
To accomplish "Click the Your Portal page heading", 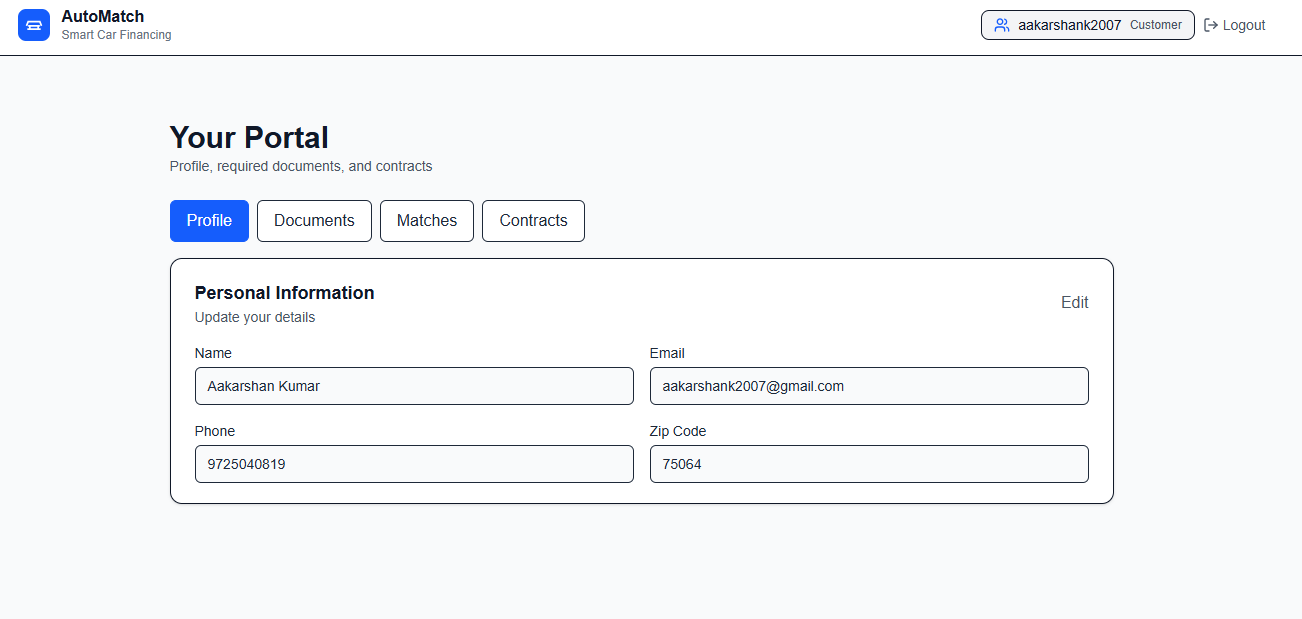I will tap(249, 137).
